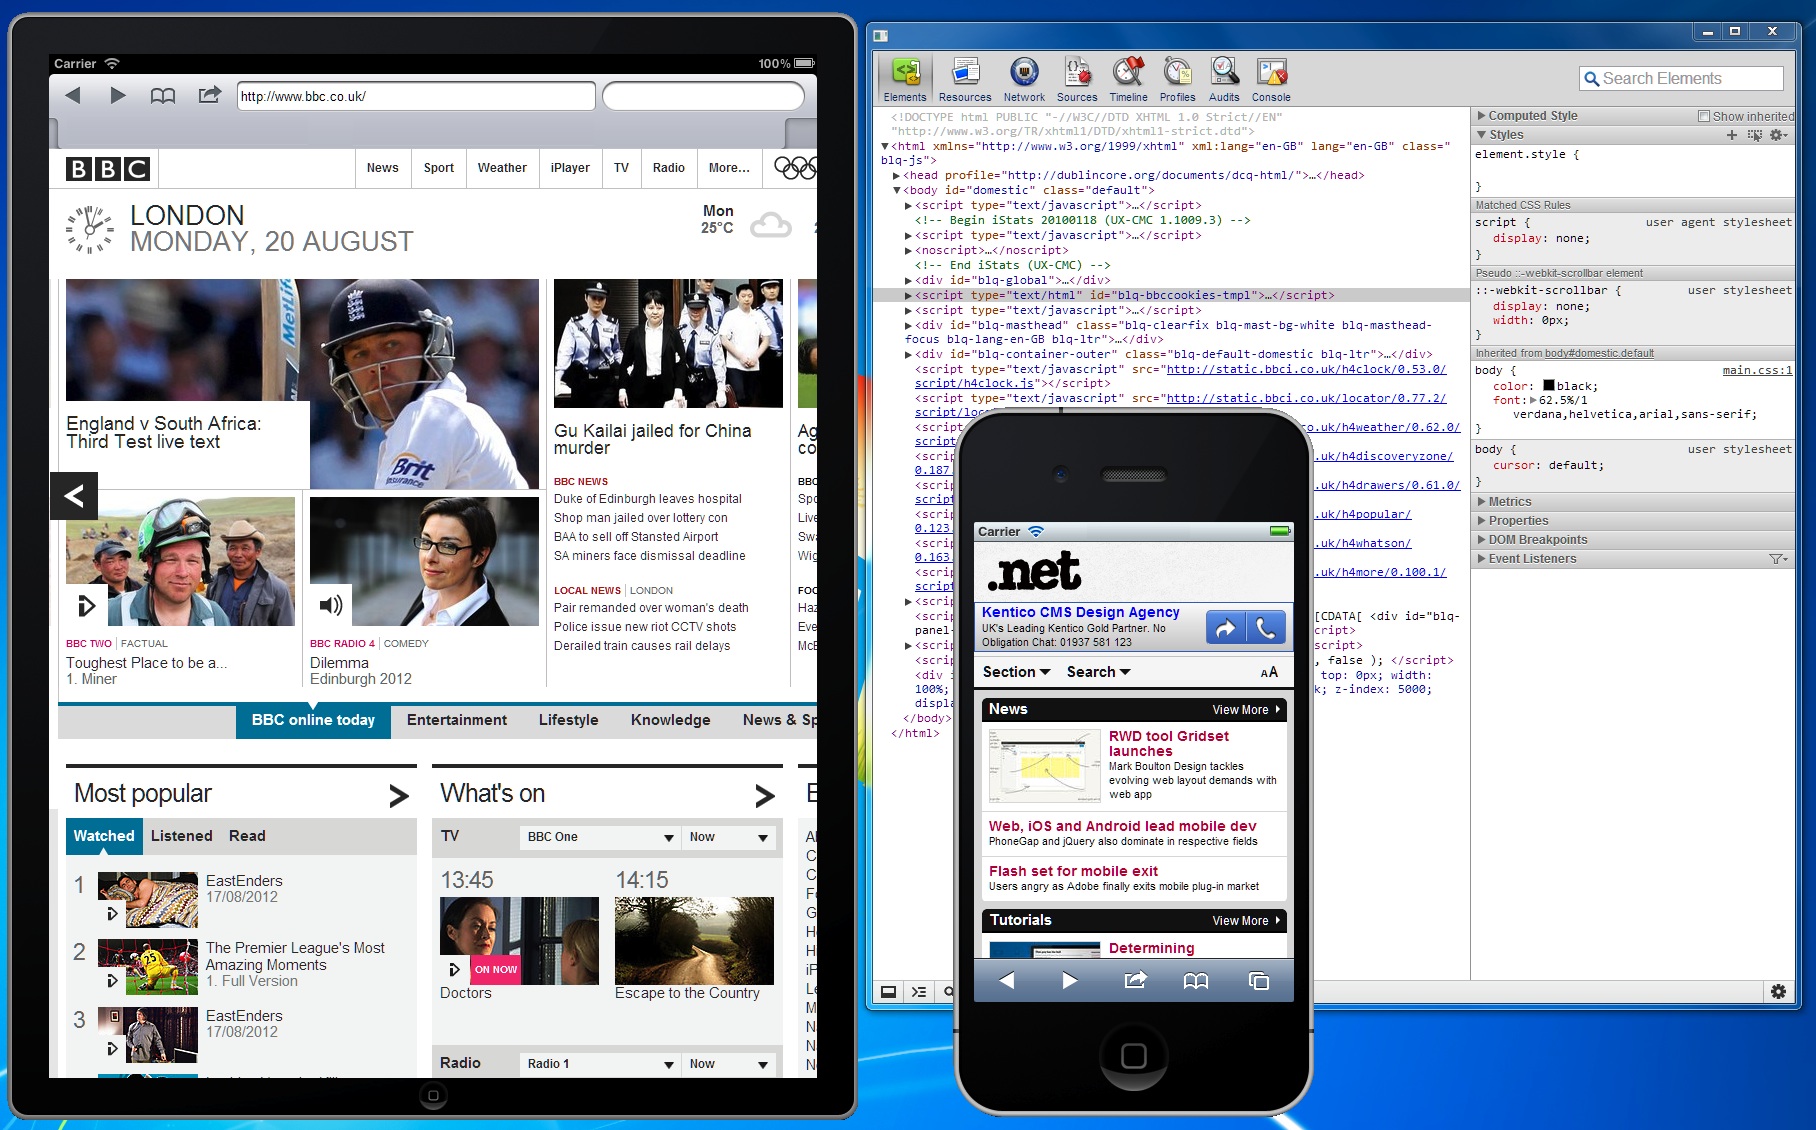Viewport: 1816px width, 1130px height.
Task: Open the Sport tab in BBC navigation
Action: coord(438,168)
